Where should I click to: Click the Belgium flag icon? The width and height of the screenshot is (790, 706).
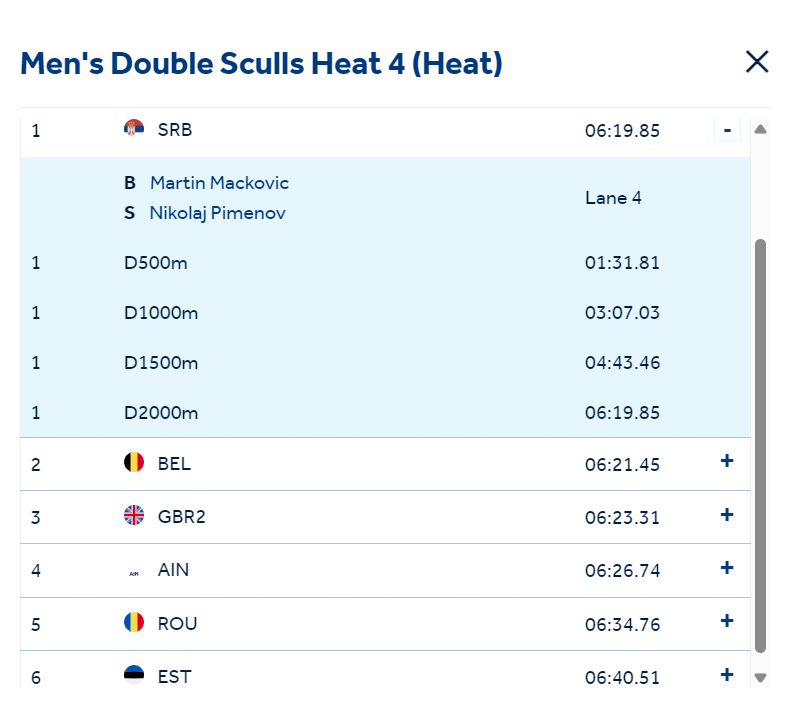click(134, 462)
